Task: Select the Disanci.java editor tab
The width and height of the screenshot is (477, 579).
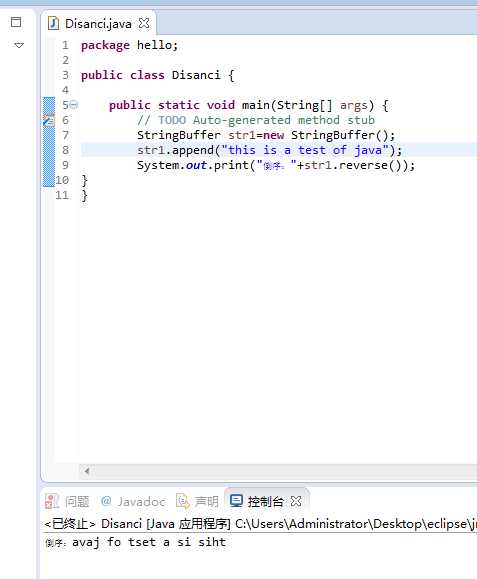Action: click(x=98, y=24)
